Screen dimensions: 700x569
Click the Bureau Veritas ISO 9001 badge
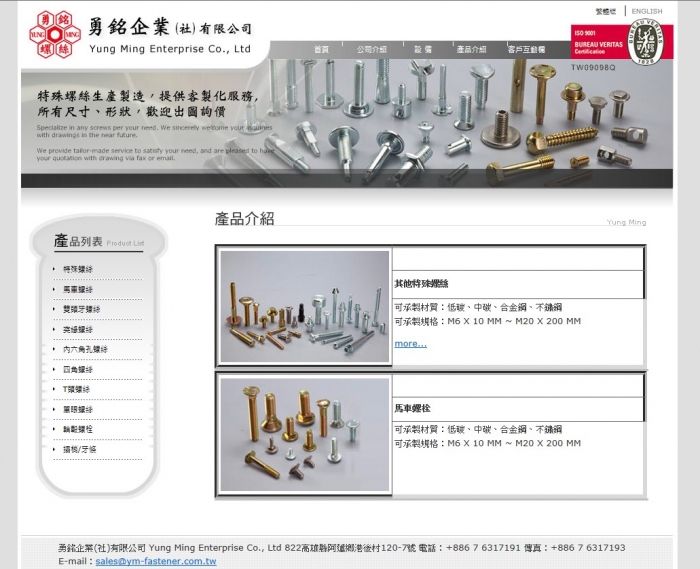pyautogui.click(x=621, y=42)
